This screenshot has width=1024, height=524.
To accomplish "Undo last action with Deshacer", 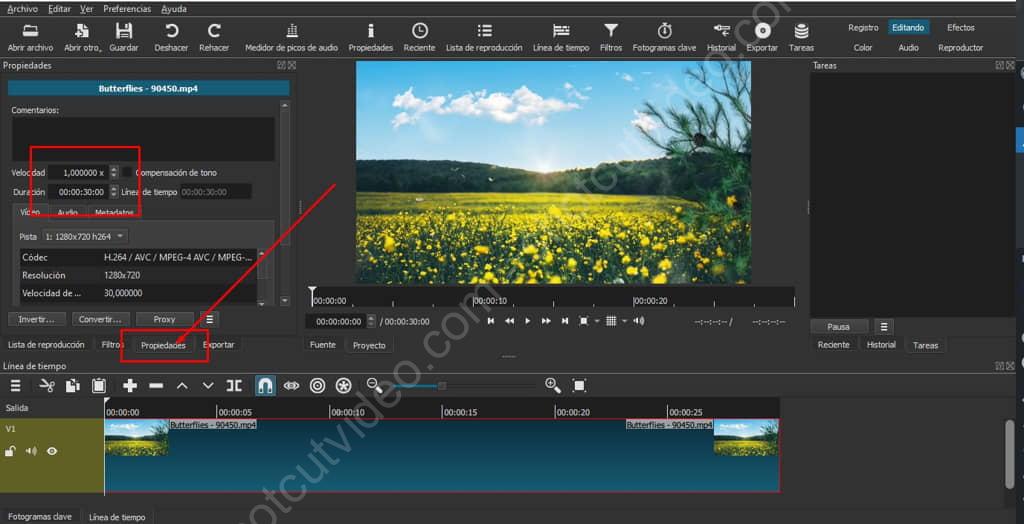I will 171,38.
